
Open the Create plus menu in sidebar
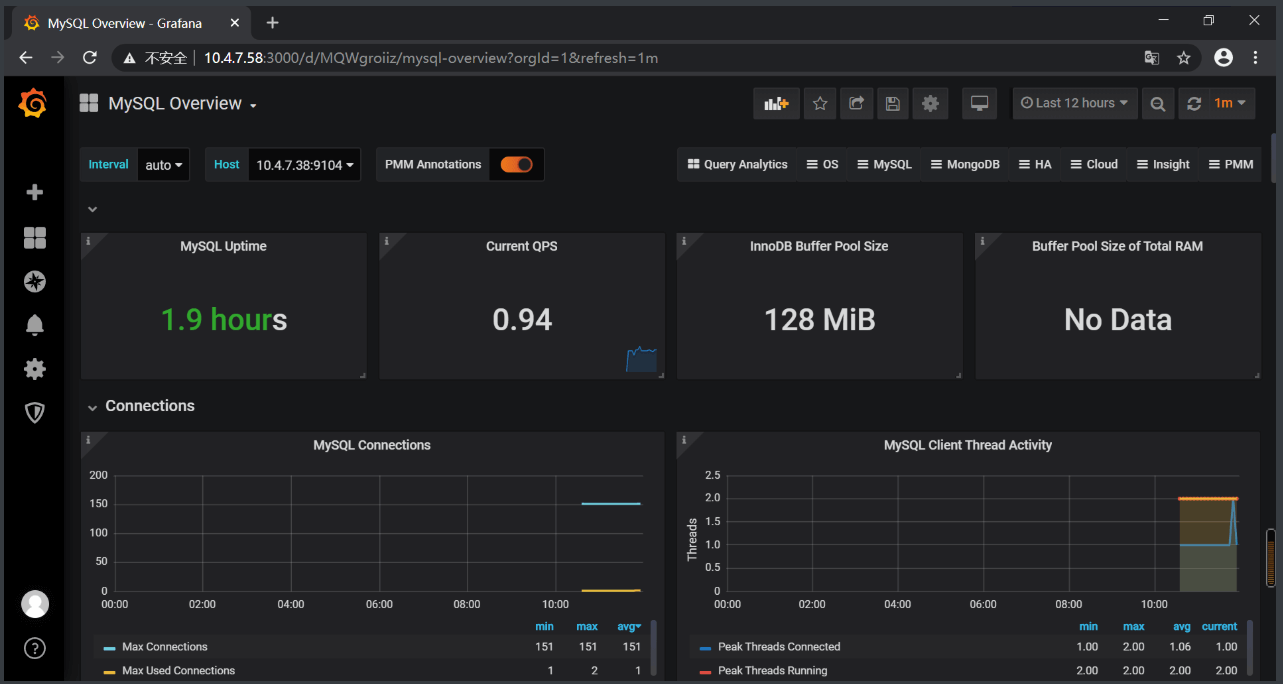tap(35, 192)
